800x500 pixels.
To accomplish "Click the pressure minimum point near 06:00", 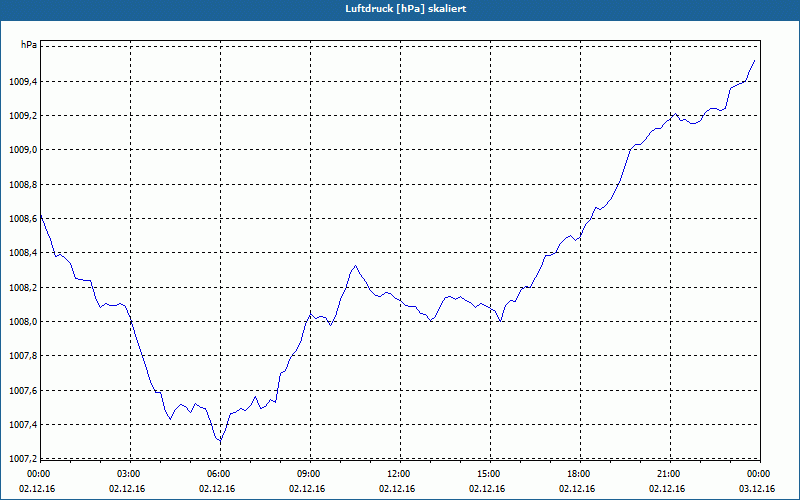I will 220,441.
